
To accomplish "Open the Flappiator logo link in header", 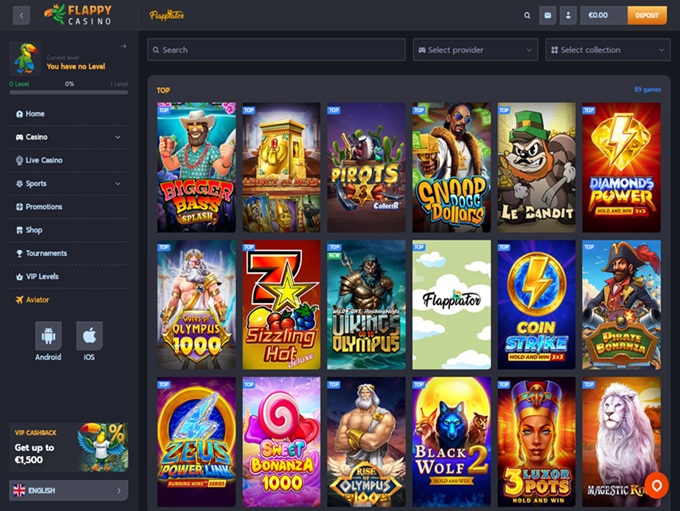I will [x=166, y=15].
